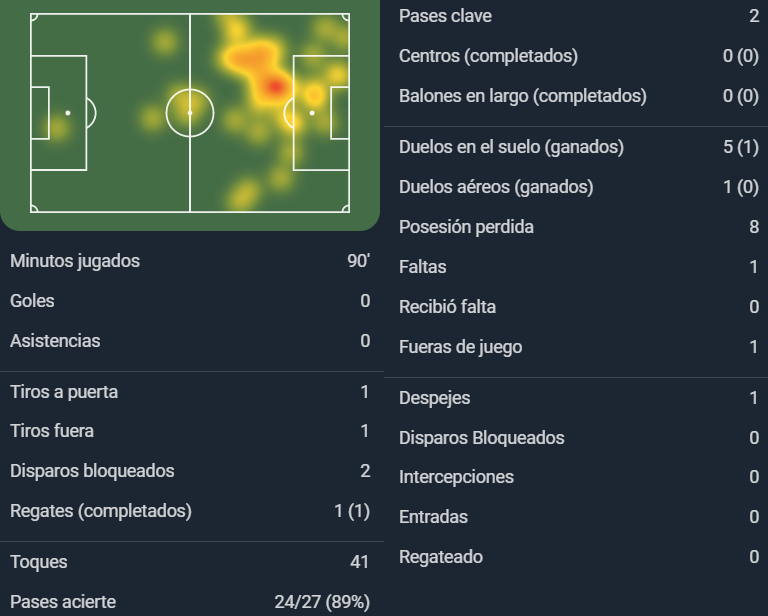The height and width of the screenshot is (616, 768).
Task: Select the Minutos jugados stat row
Action: pyautogui.click(x=190, y=261)
